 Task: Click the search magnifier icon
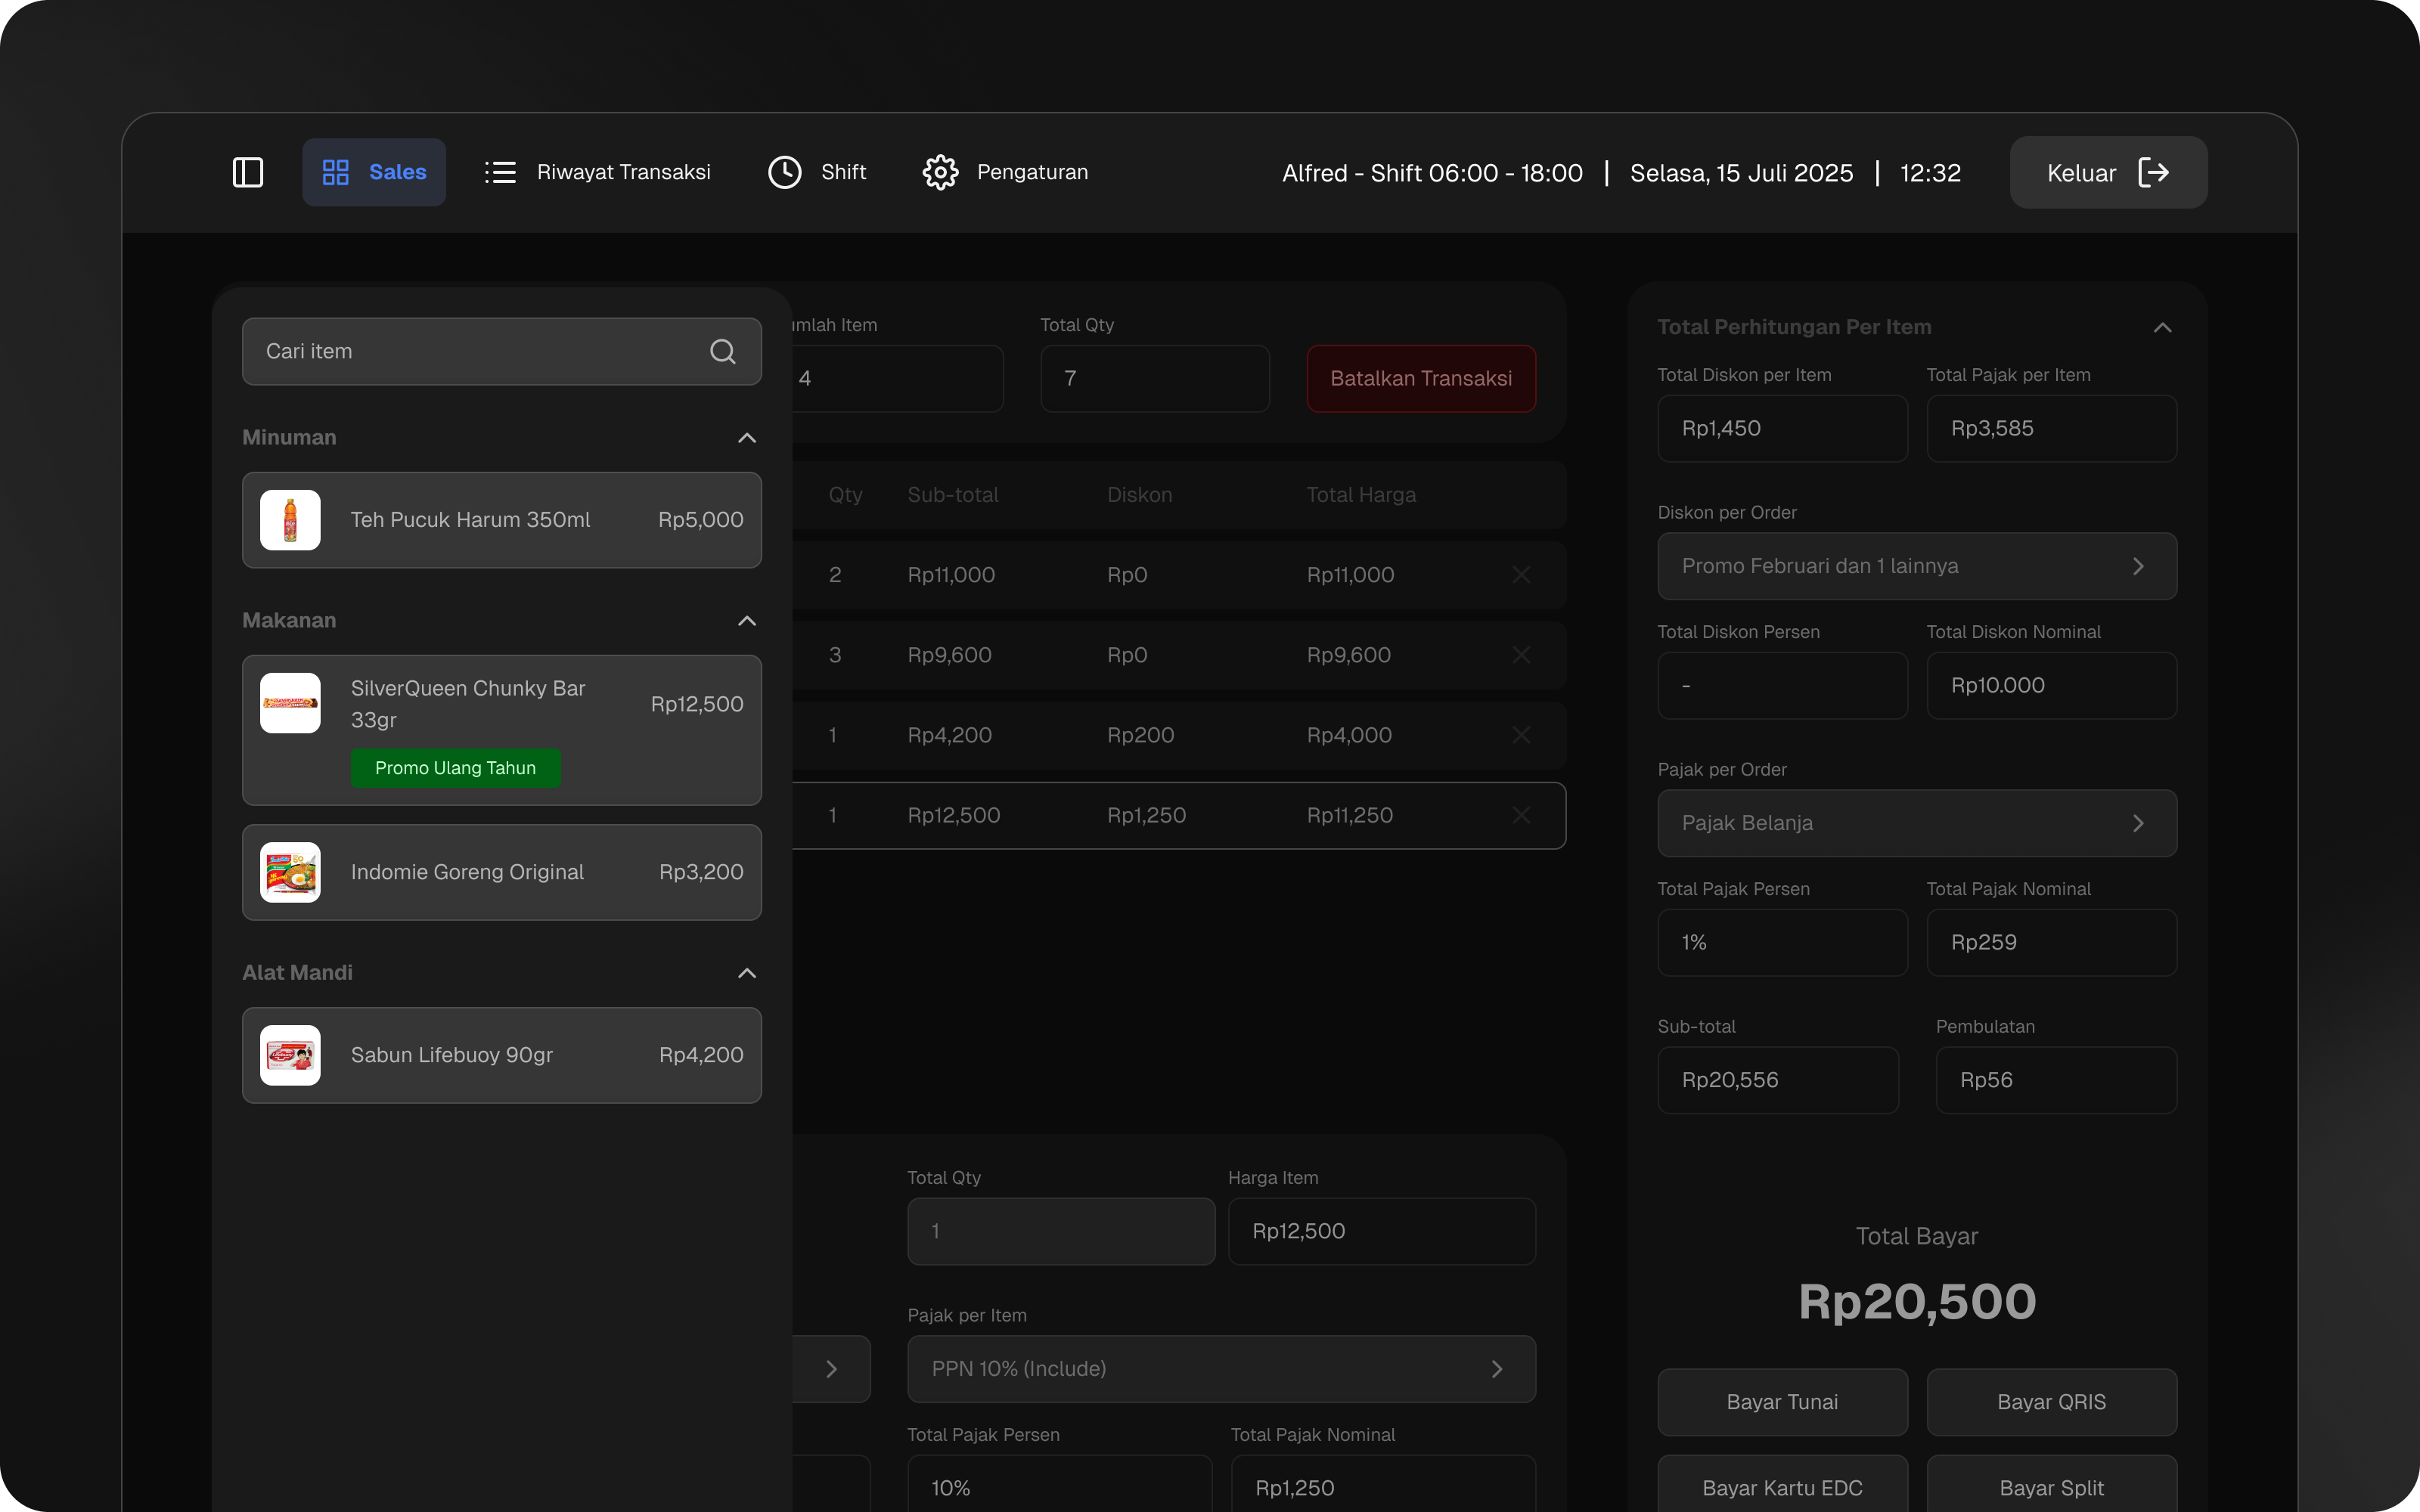(x=722, y=351)
